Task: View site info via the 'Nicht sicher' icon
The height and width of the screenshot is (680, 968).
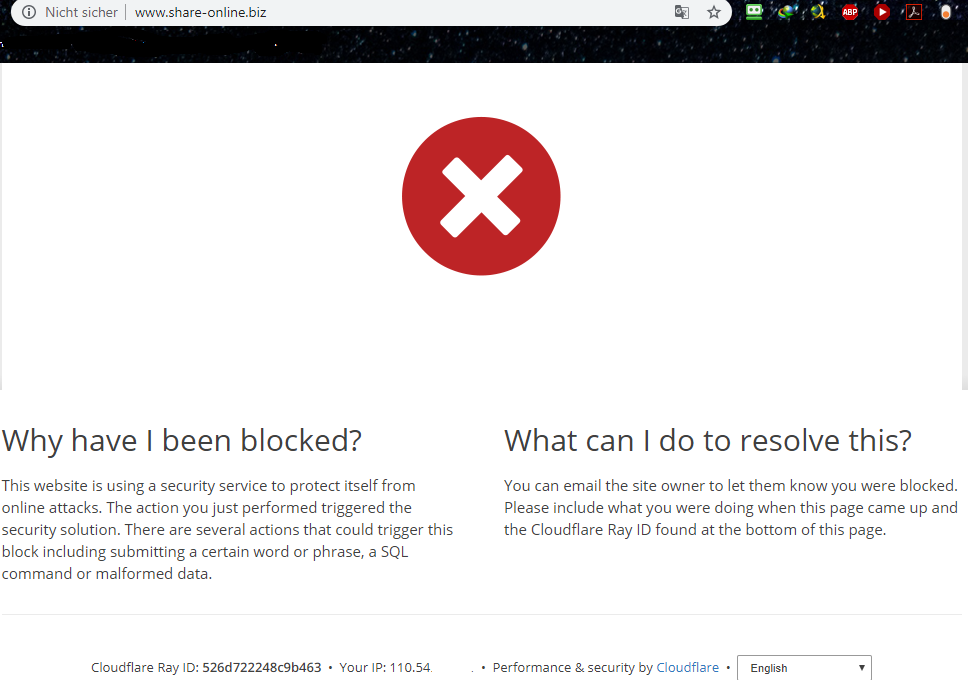Action: point(29,13)
